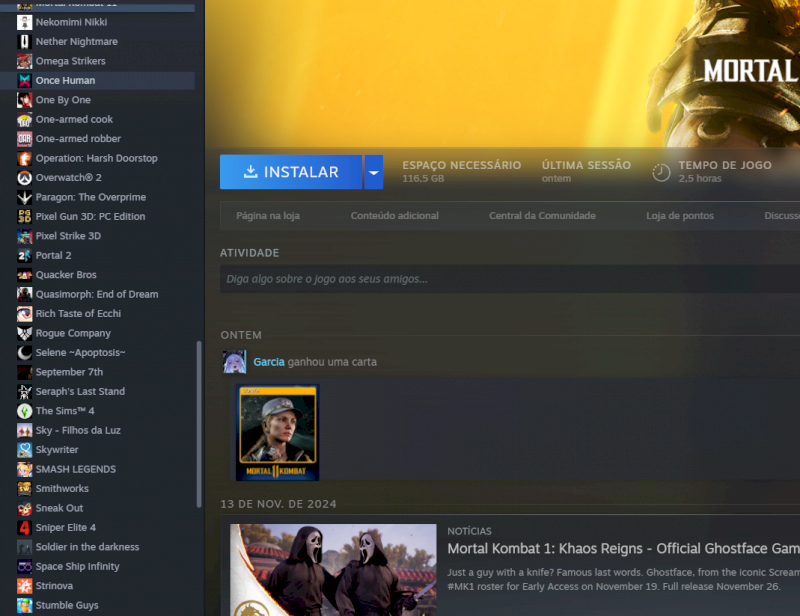Open the install options dropdown arrow

(x=373, y=172)
